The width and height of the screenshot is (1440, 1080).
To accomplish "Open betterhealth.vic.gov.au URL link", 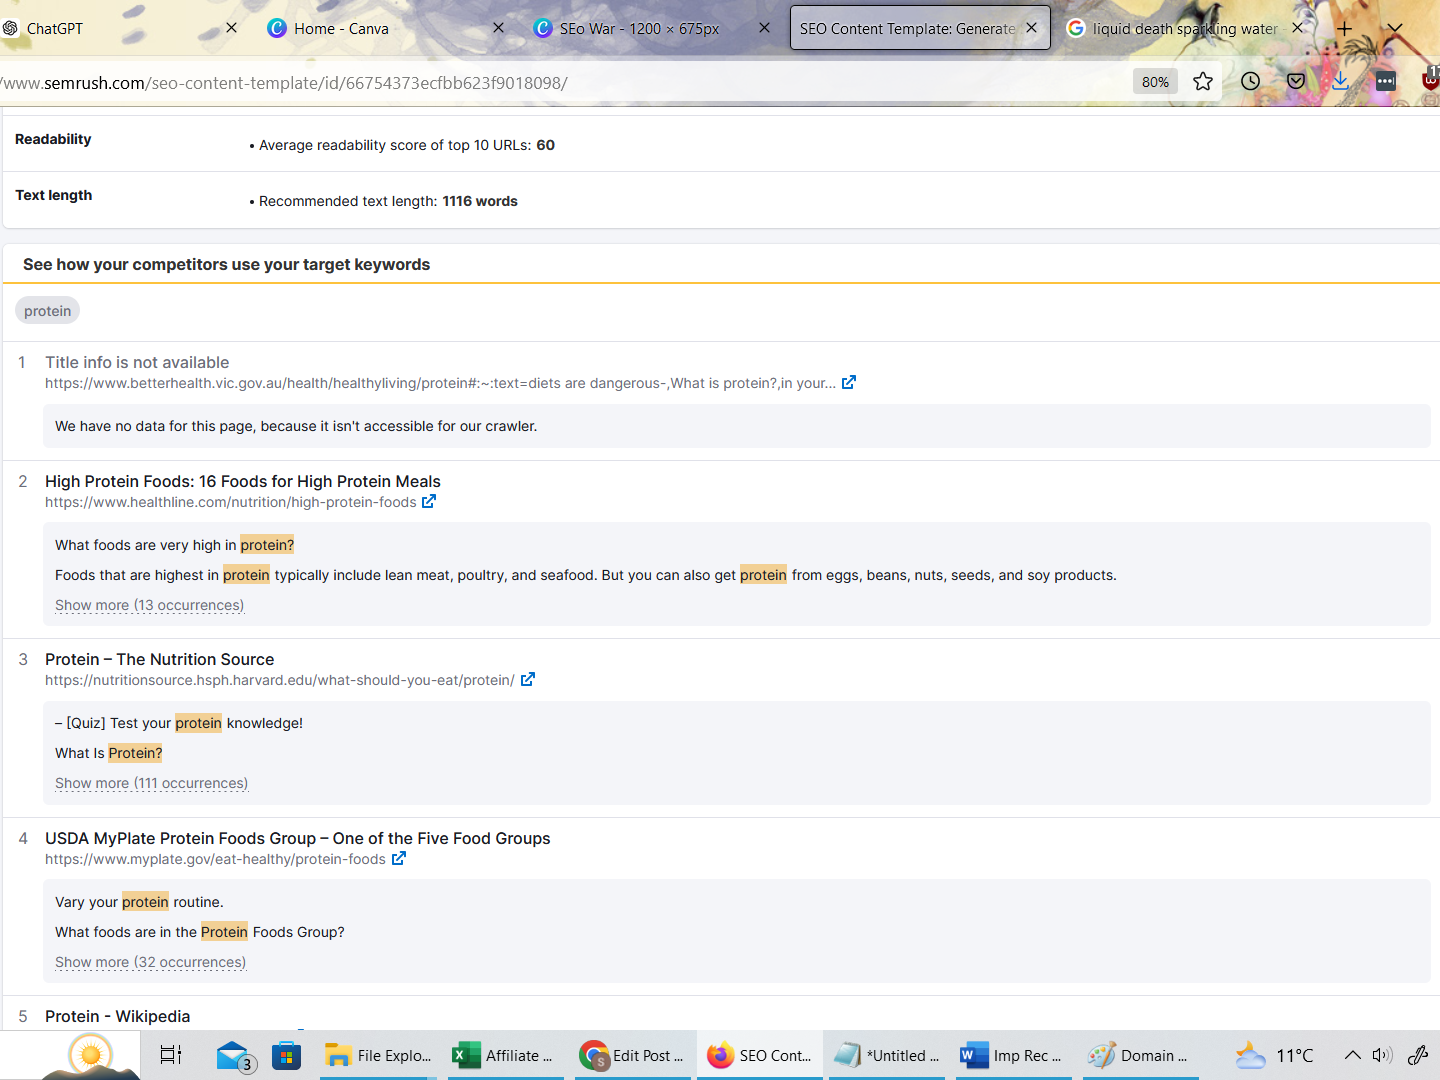I will 440,383.
